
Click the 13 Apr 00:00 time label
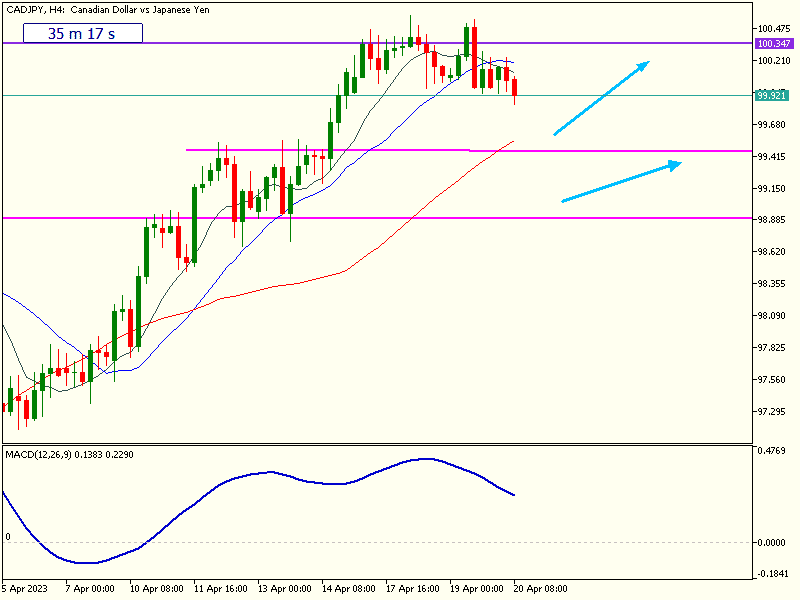pyautogui.click(x=285, y=588)
